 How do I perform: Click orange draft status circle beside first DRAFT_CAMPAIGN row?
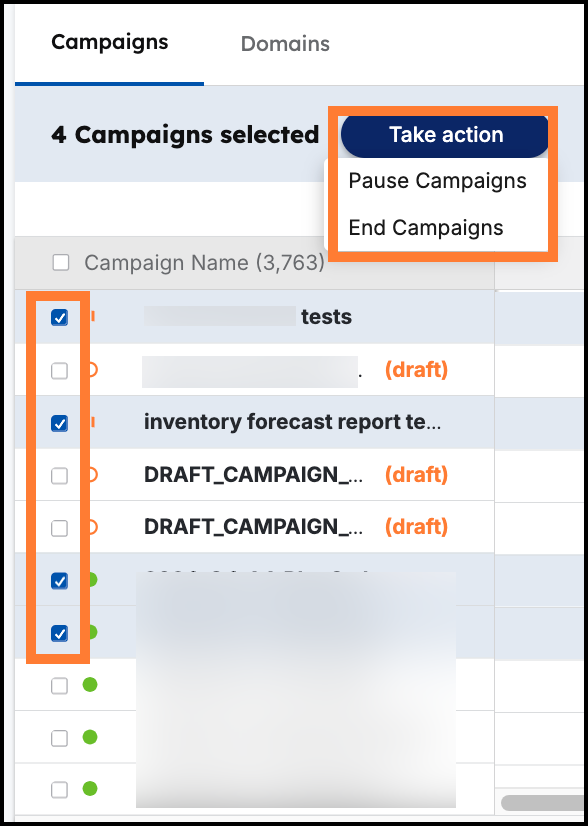[x=92, y=475]
